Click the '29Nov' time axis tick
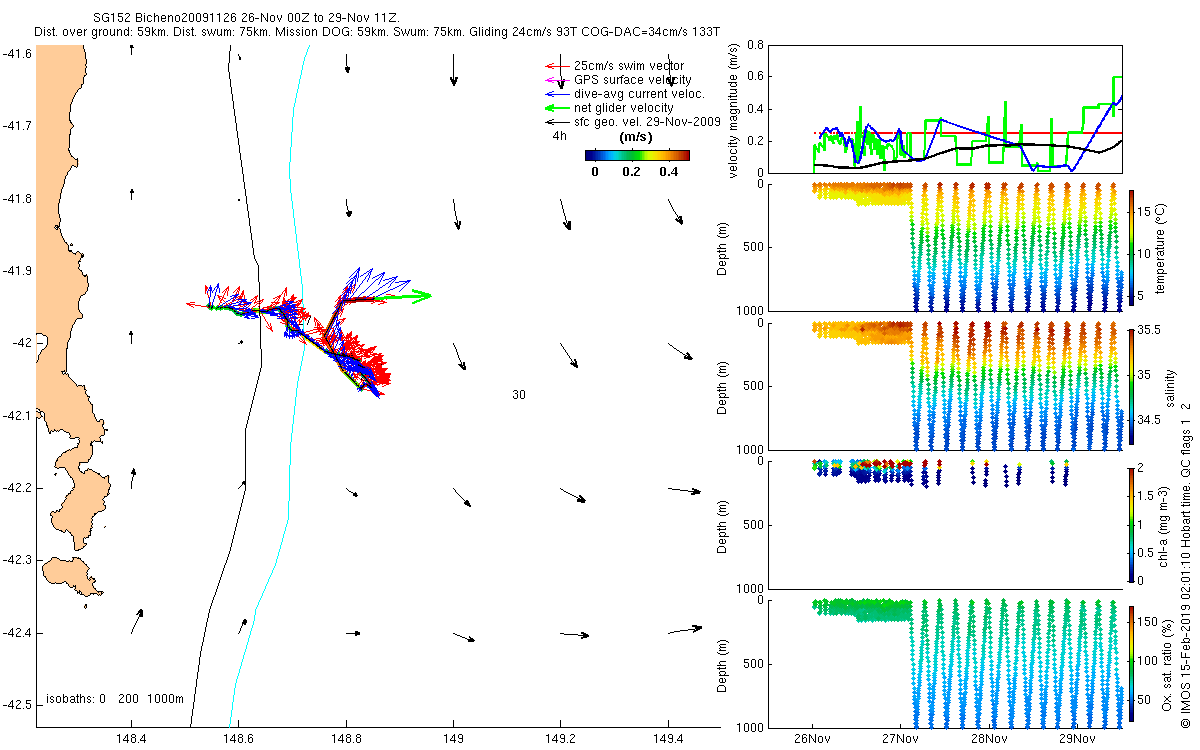This screenshot has height=750, width=1200. tap(1076, 740)
